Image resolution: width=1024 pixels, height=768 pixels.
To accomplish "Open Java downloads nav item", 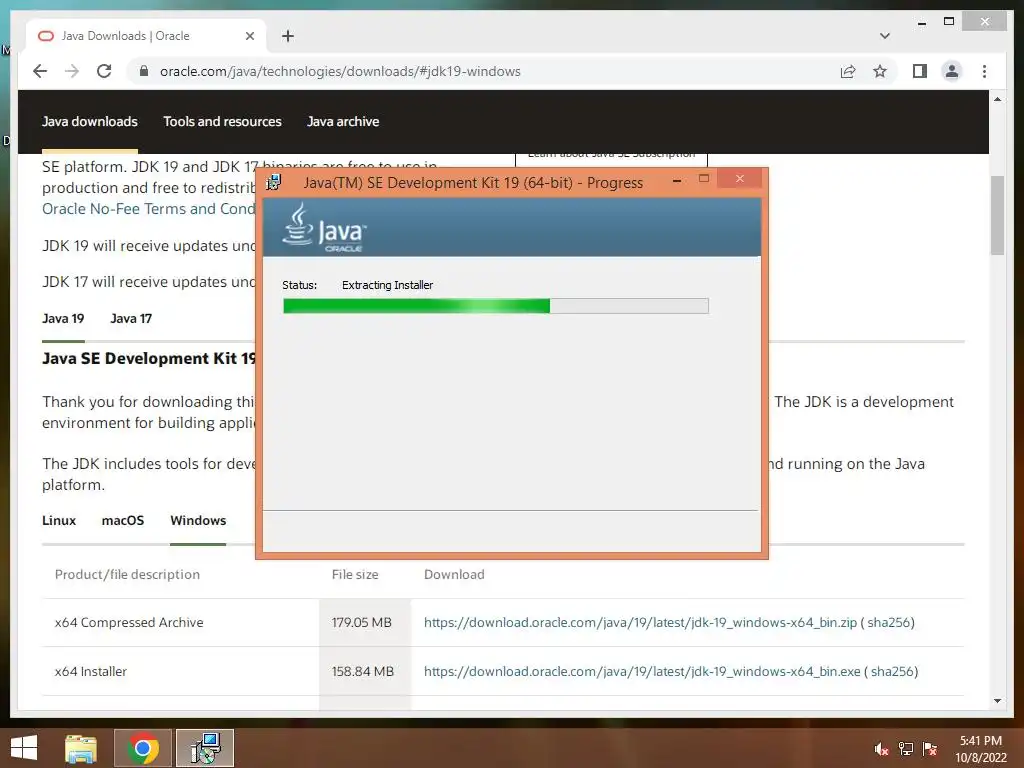I will point(90,121).
